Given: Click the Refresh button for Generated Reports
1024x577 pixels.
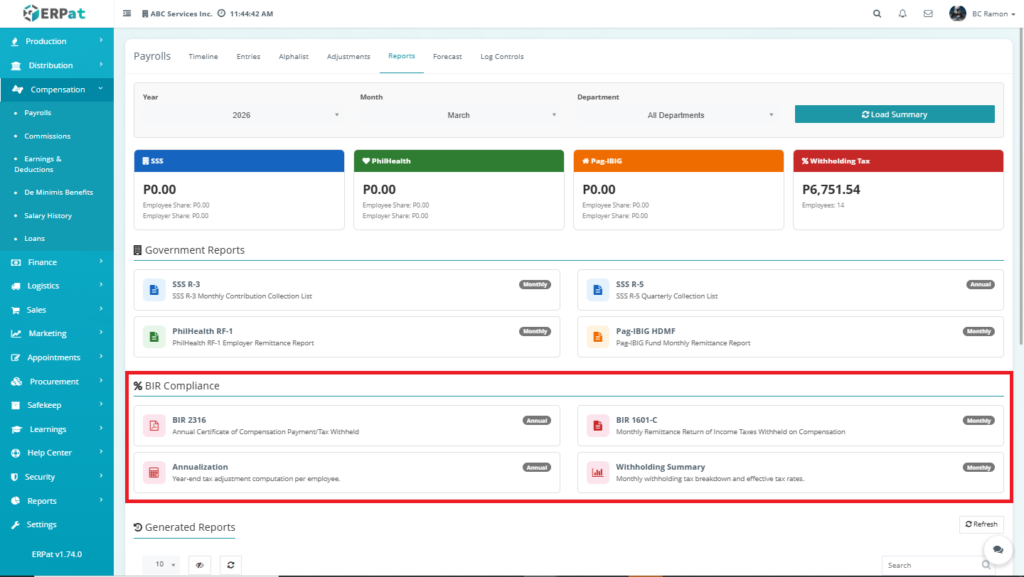Looking at the screenshot, I should pos(980,524).
